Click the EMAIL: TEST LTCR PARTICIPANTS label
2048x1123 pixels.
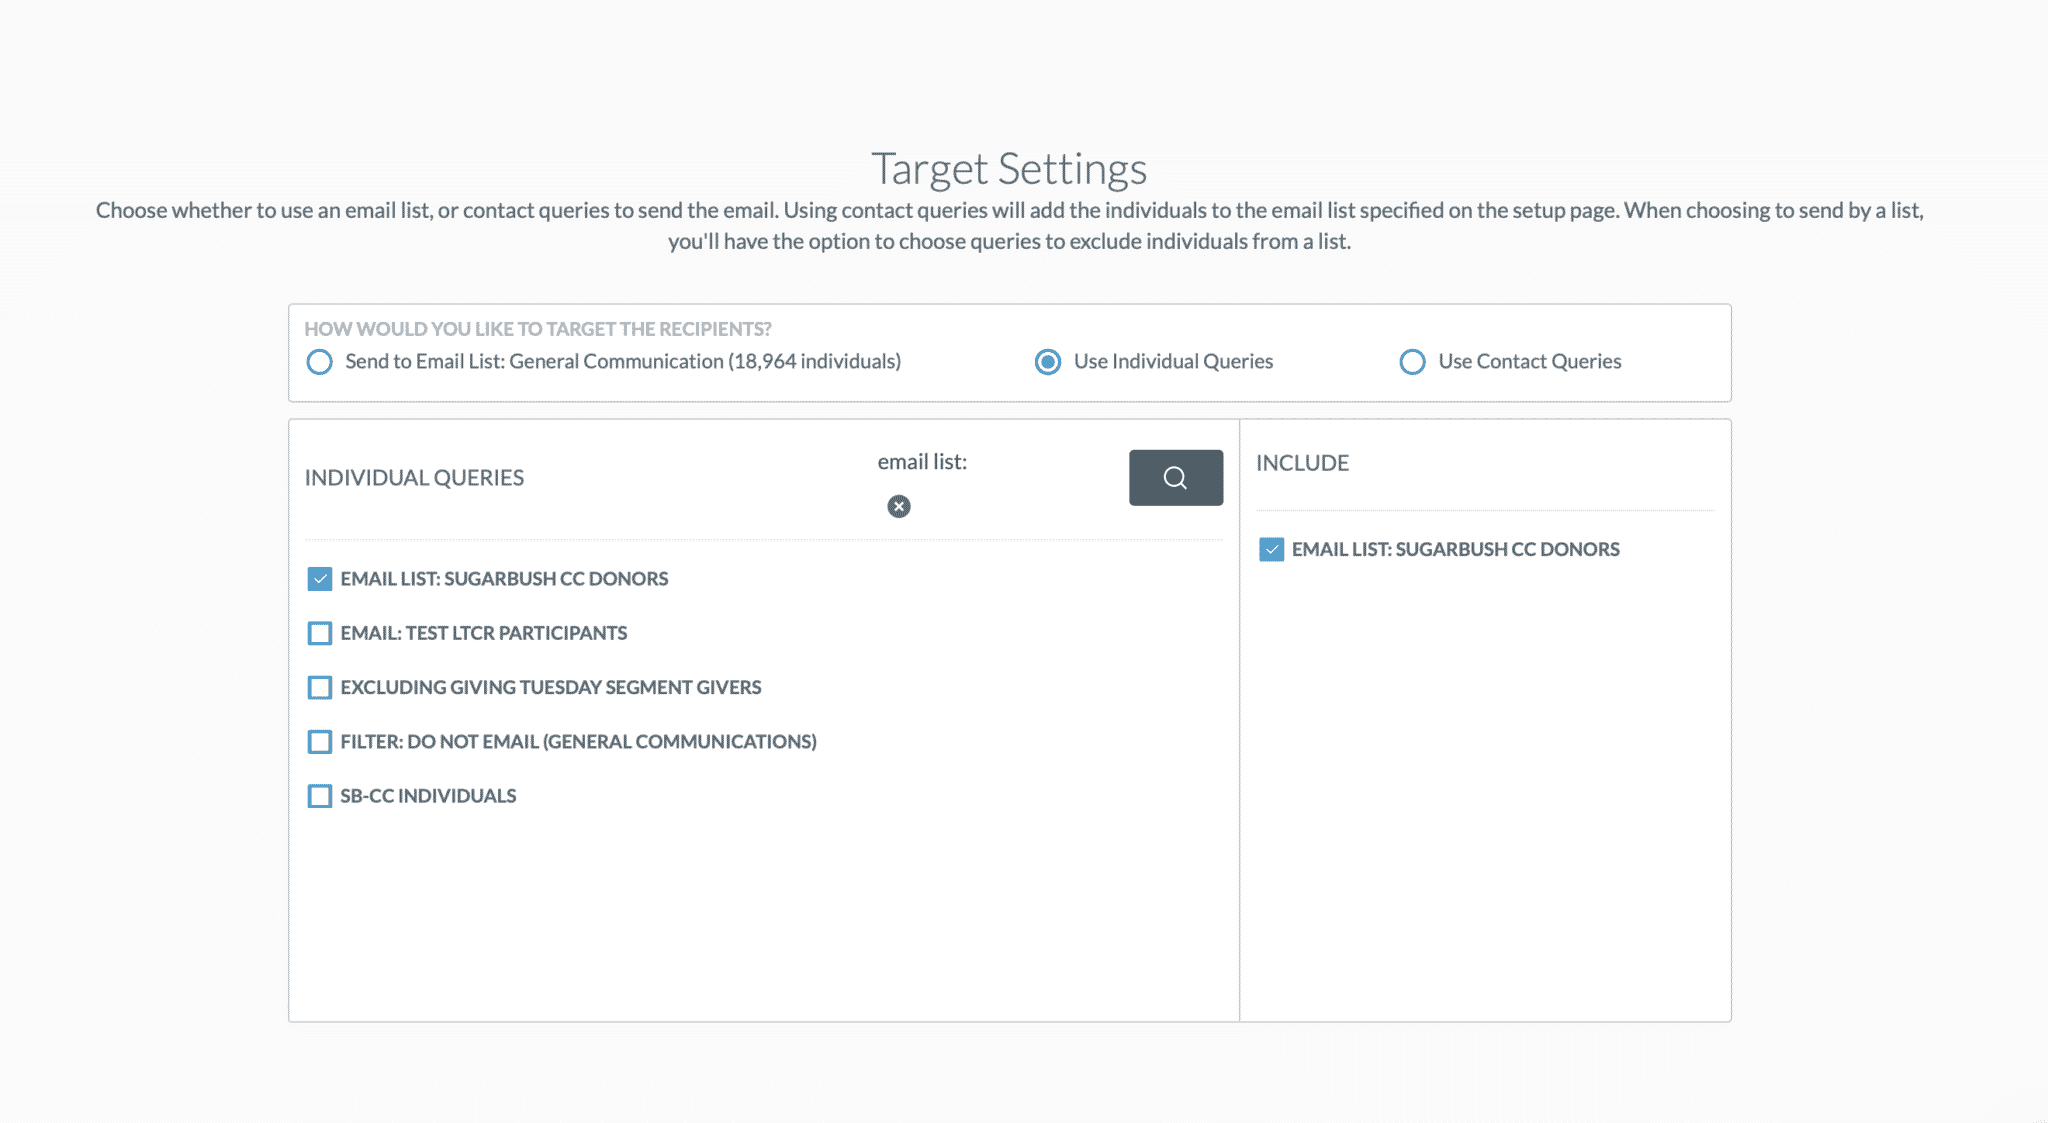(x=483, y=633)
